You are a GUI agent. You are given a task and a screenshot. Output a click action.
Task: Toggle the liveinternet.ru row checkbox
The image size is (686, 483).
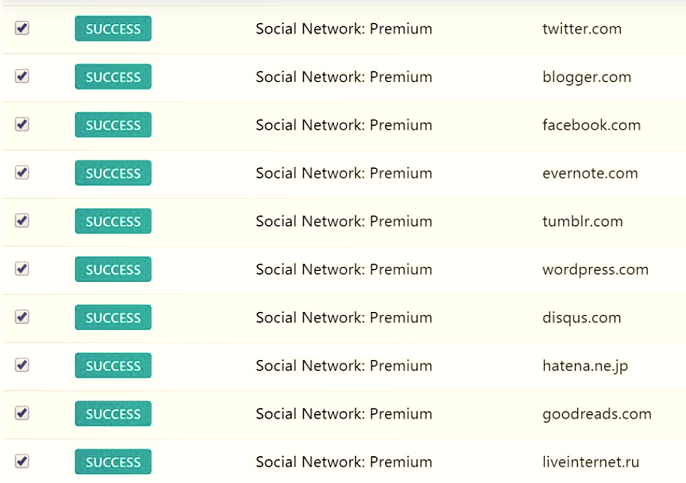coord(22,461)
